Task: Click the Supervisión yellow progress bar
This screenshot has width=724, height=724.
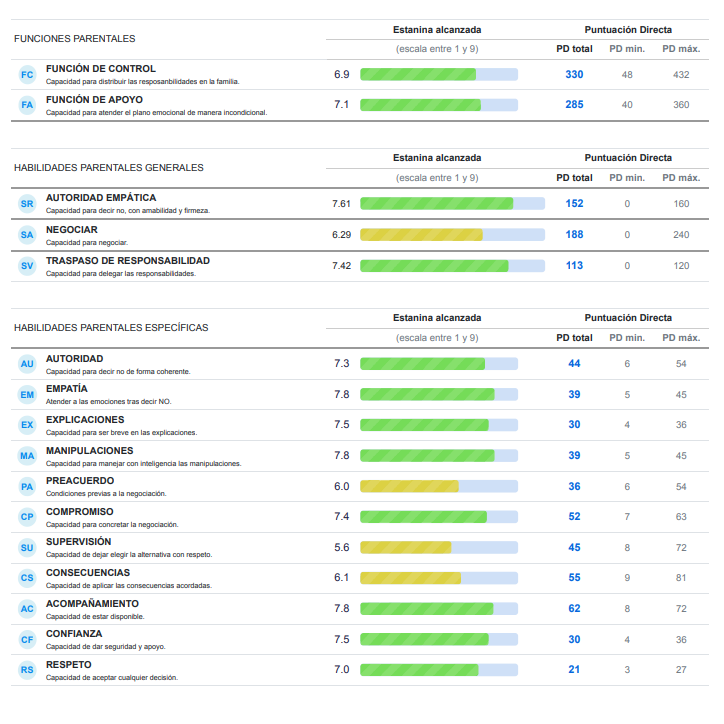Action: pos(405,548)
